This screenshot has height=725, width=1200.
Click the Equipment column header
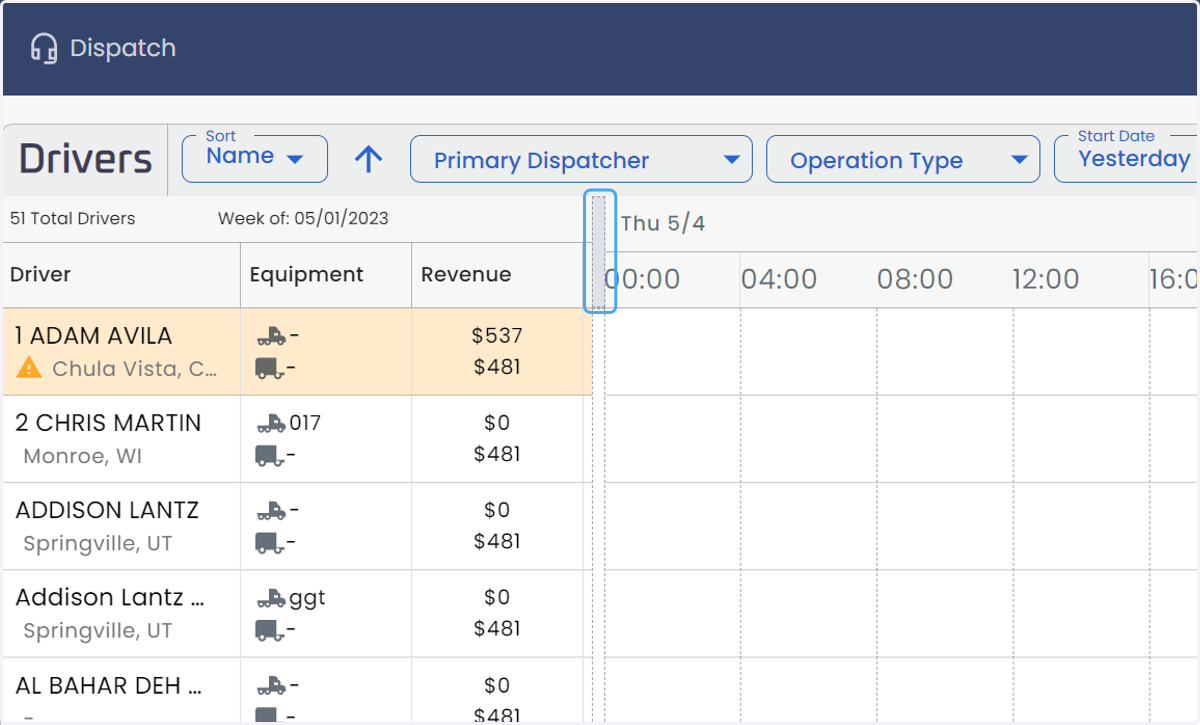[326, 275]
